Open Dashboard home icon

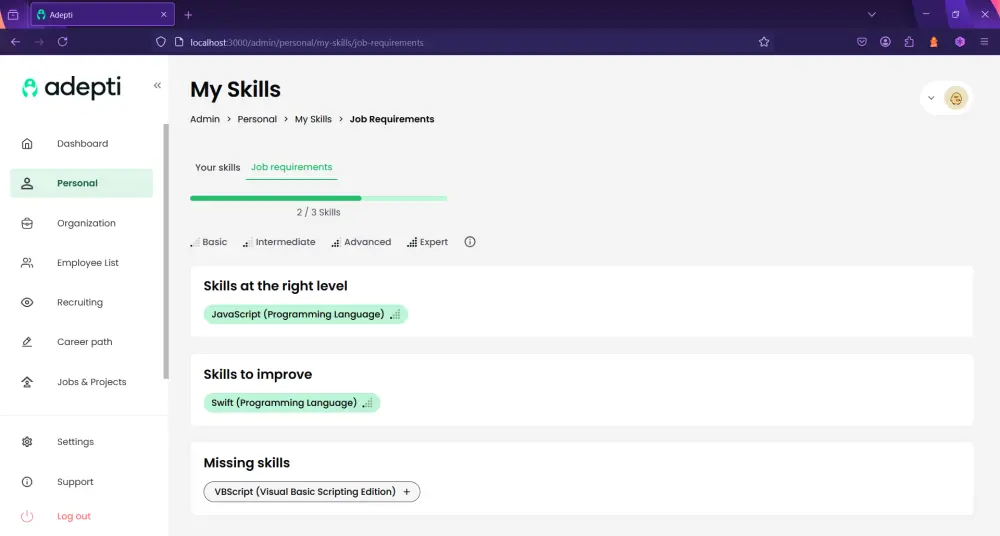27,144
